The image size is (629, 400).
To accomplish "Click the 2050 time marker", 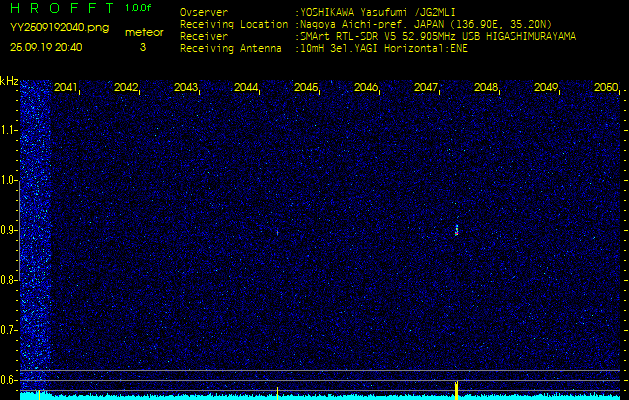I will point(605,88).
